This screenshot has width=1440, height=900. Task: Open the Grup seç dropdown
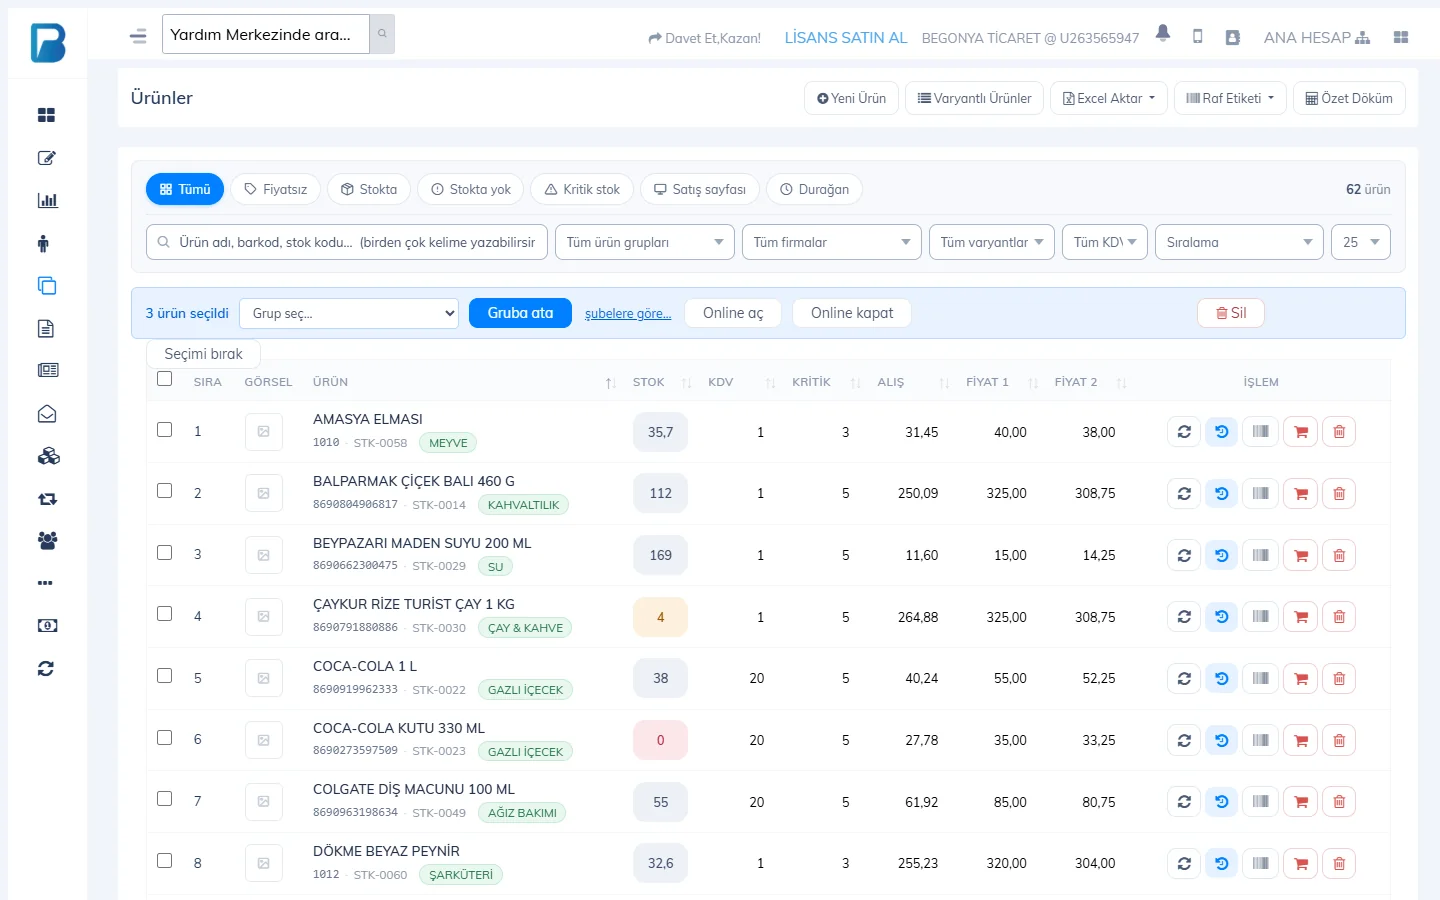pos(349,313)
